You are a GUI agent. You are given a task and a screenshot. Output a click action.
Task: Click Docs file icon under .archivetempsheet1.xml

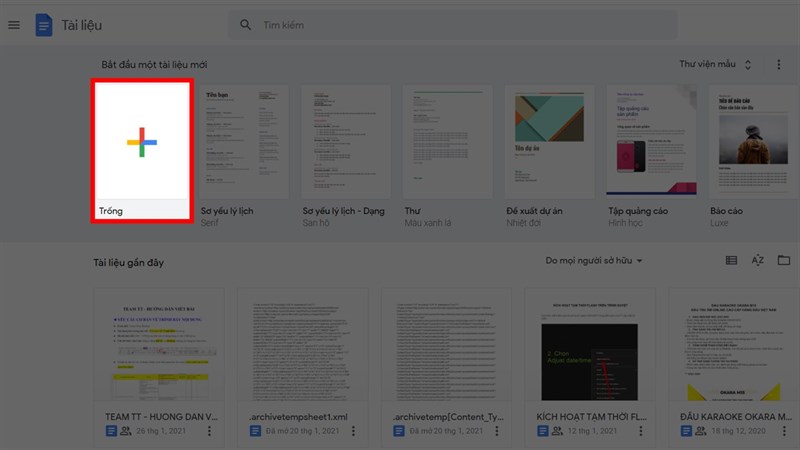(255, 431)
